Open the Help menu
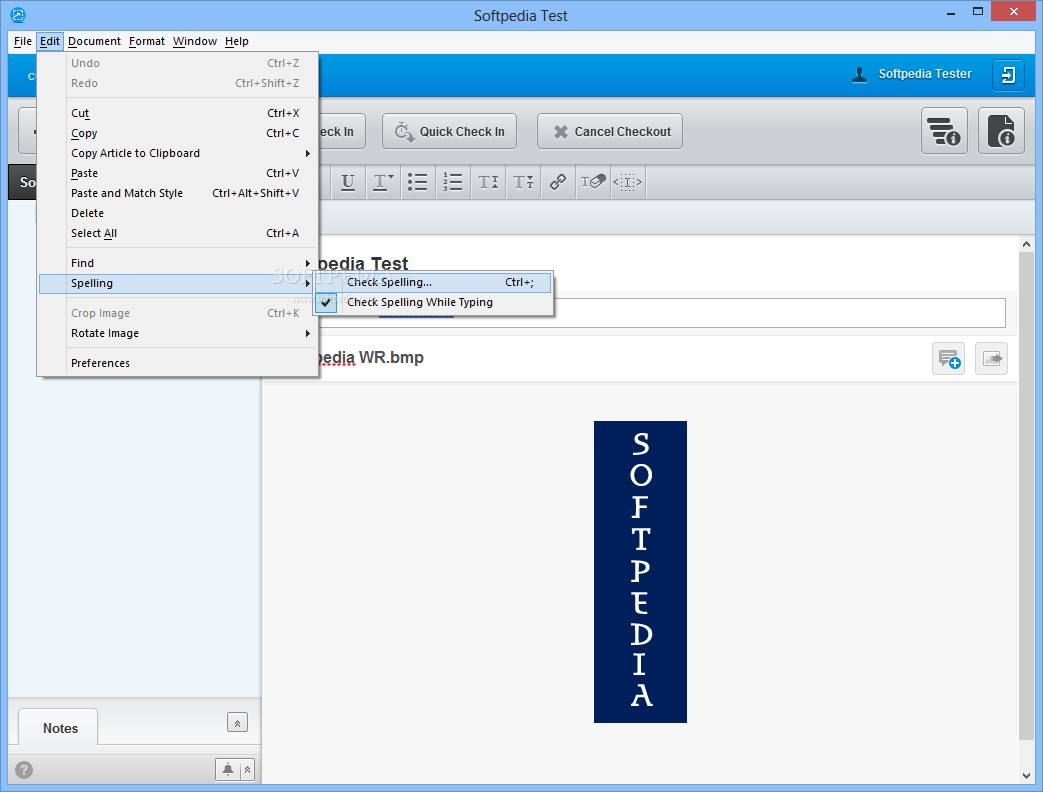 point(237,41)
